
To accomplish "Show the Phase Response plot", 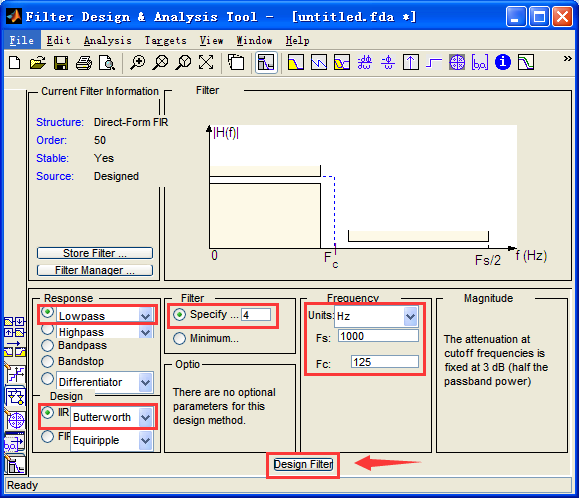I will pyautogui.click(x=319, y=62).
